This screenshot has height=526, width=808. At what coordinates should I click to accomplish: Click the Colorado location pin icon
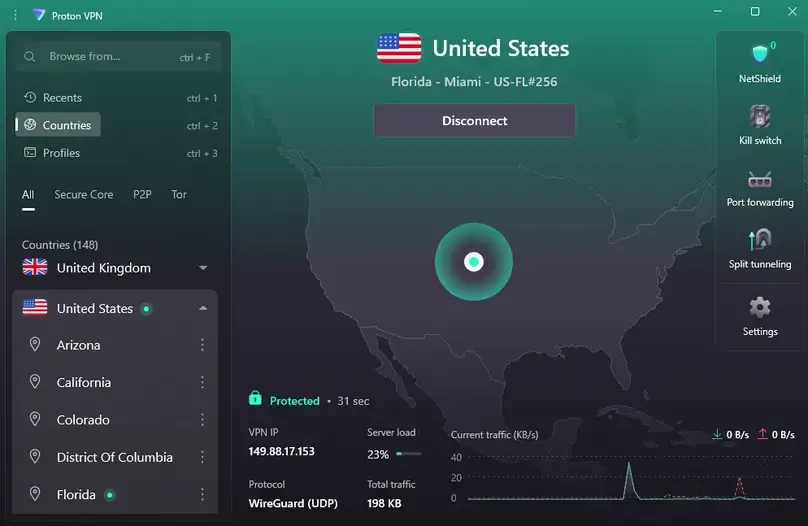(x=35, y=419)
